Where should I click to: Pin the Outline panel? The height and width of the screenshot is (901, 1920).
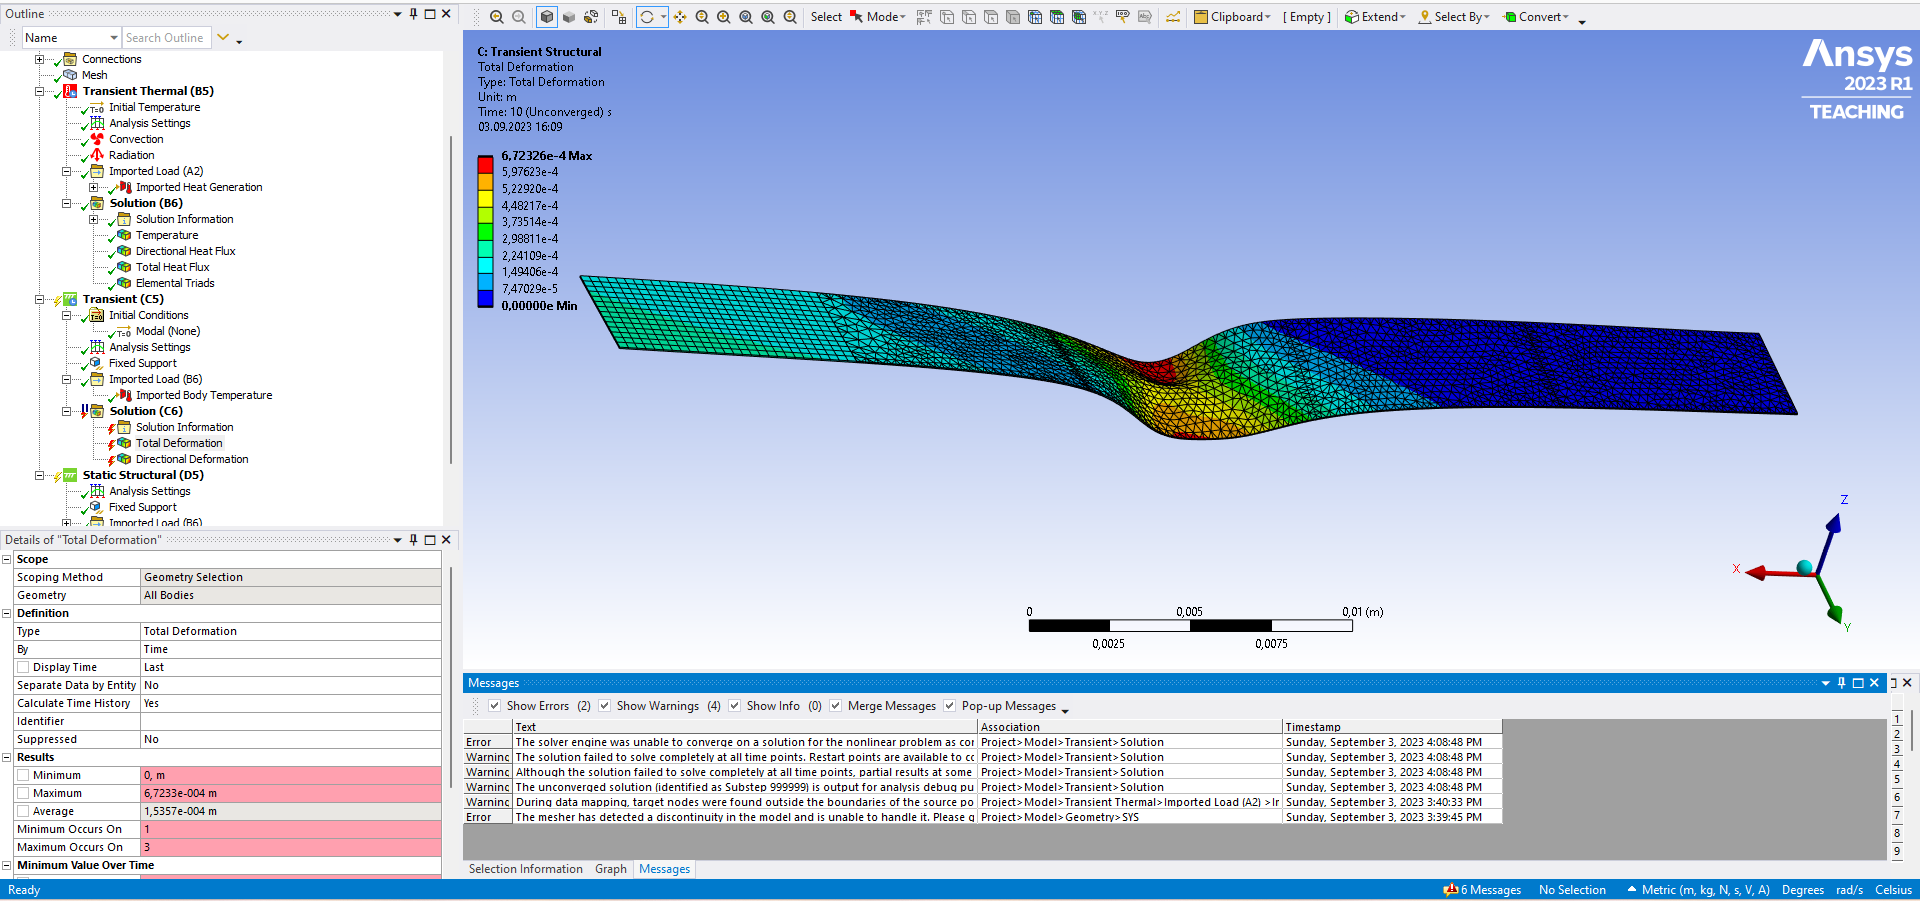413,14
